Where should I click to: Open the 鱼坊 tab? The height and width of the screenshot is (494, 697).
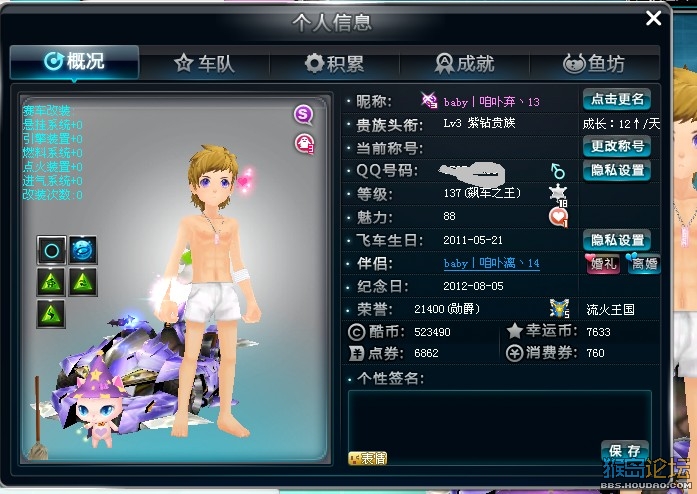click(594, 64)
